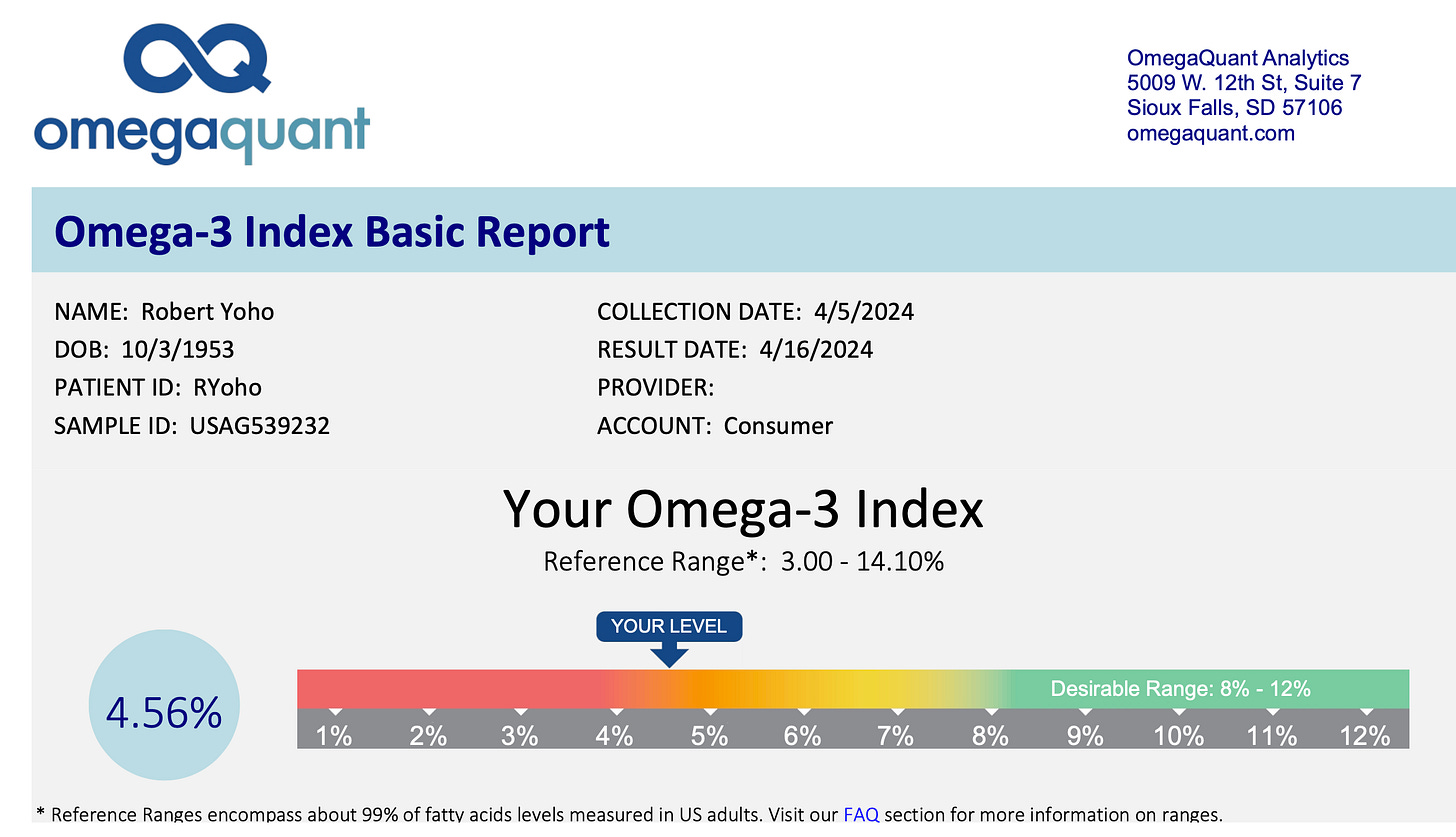Screen dimensions: 1456x837
Task: Click the Sioux Falls, SD 57106 line
Action: tap(1234, 108)
